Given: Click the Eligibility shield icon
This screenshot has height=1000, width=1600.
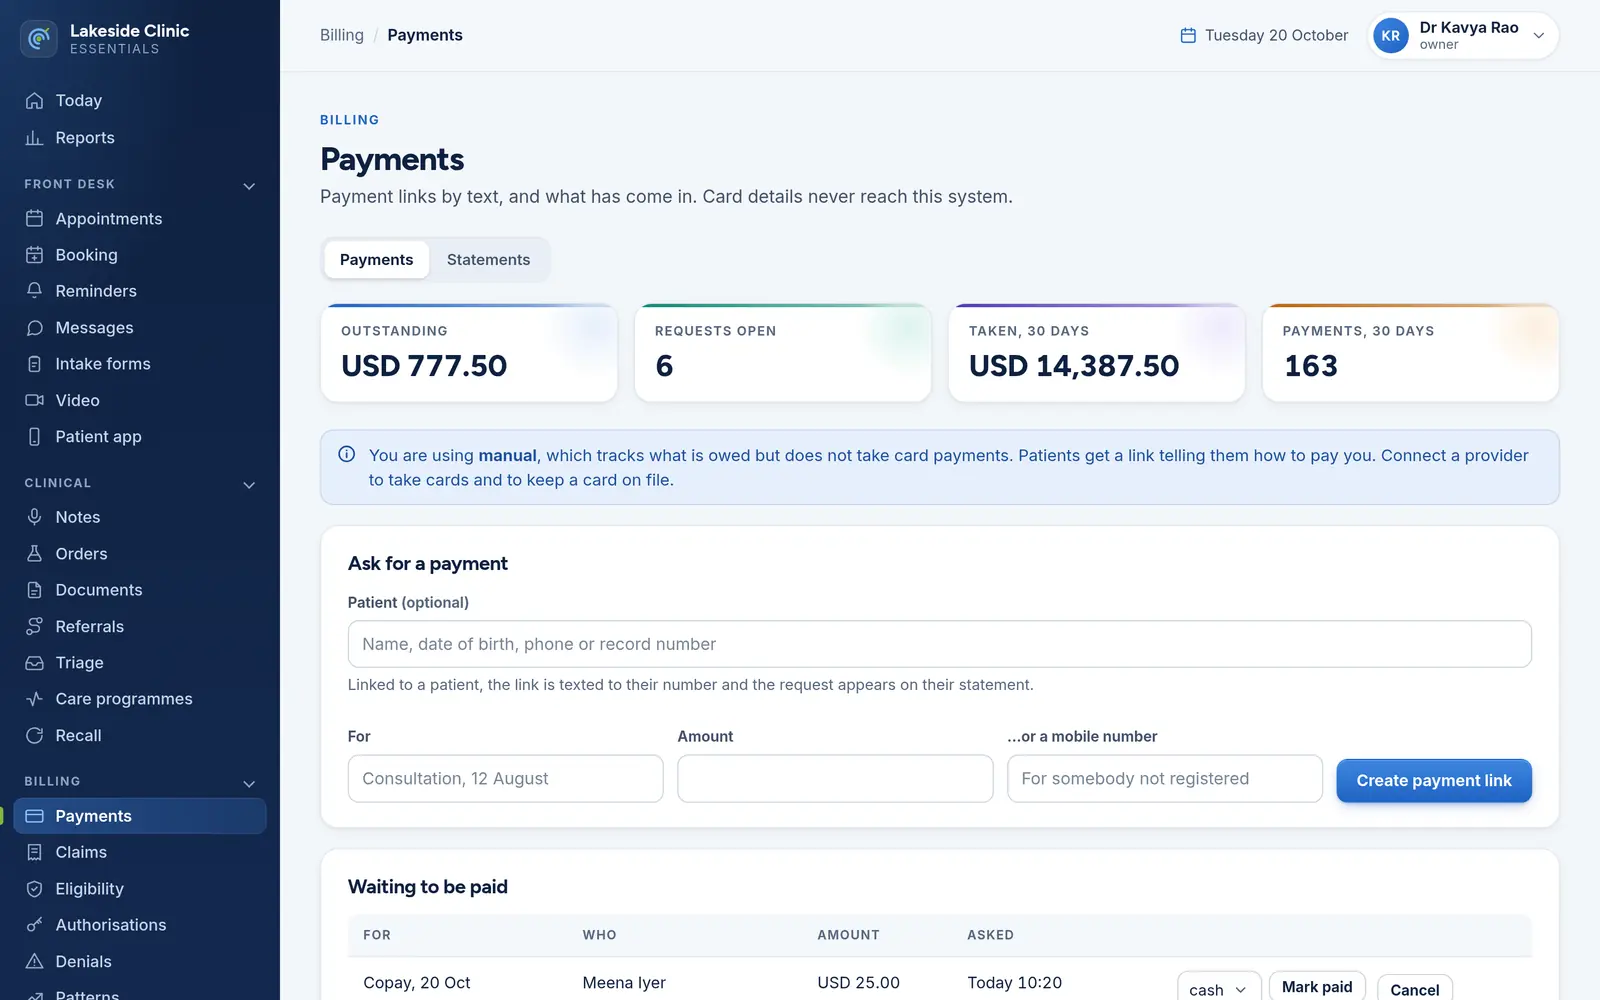Looking at the screenshot, I should tap(34, 889).
